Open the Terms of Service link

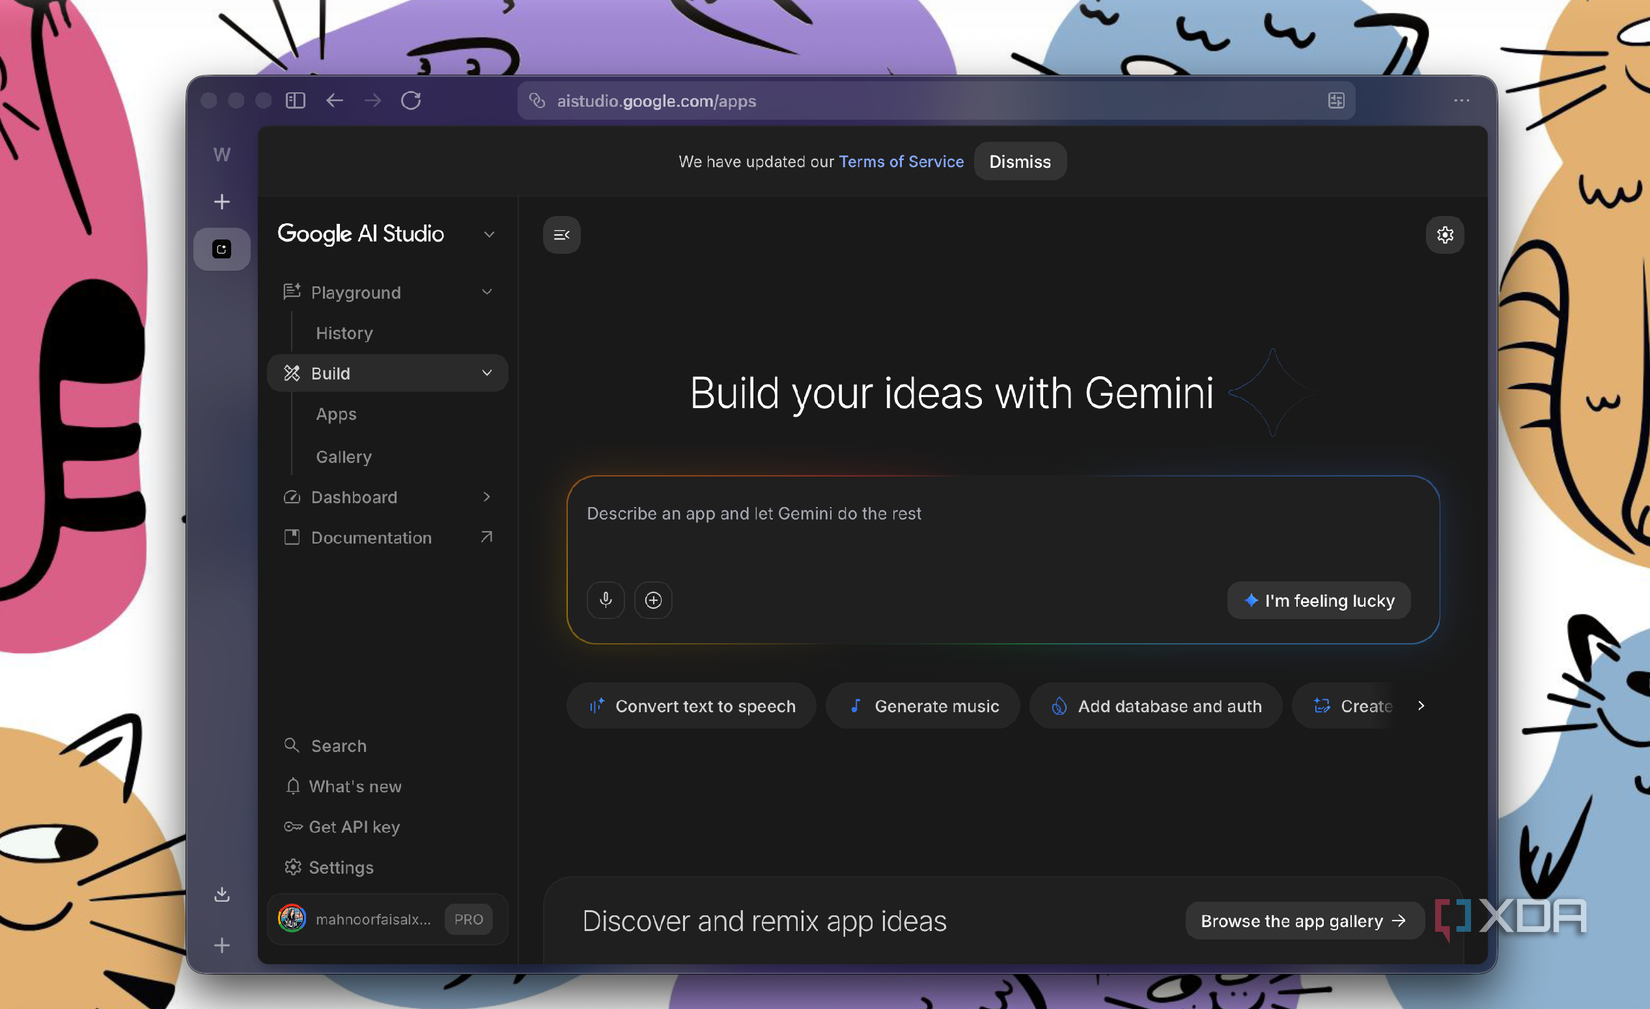(901, 162)
